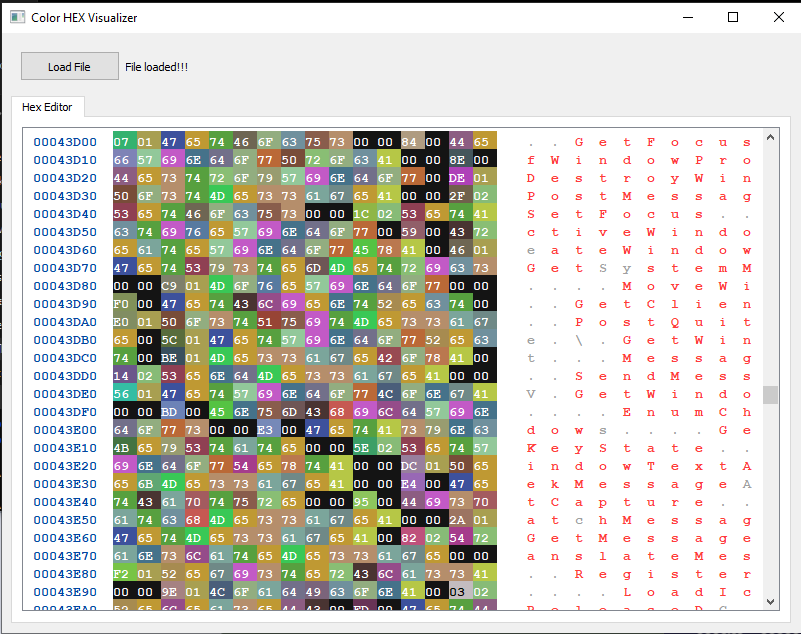Click byte 79 in row 00043D20
This screenshot has width=801, height=634.
coord(269,178)
